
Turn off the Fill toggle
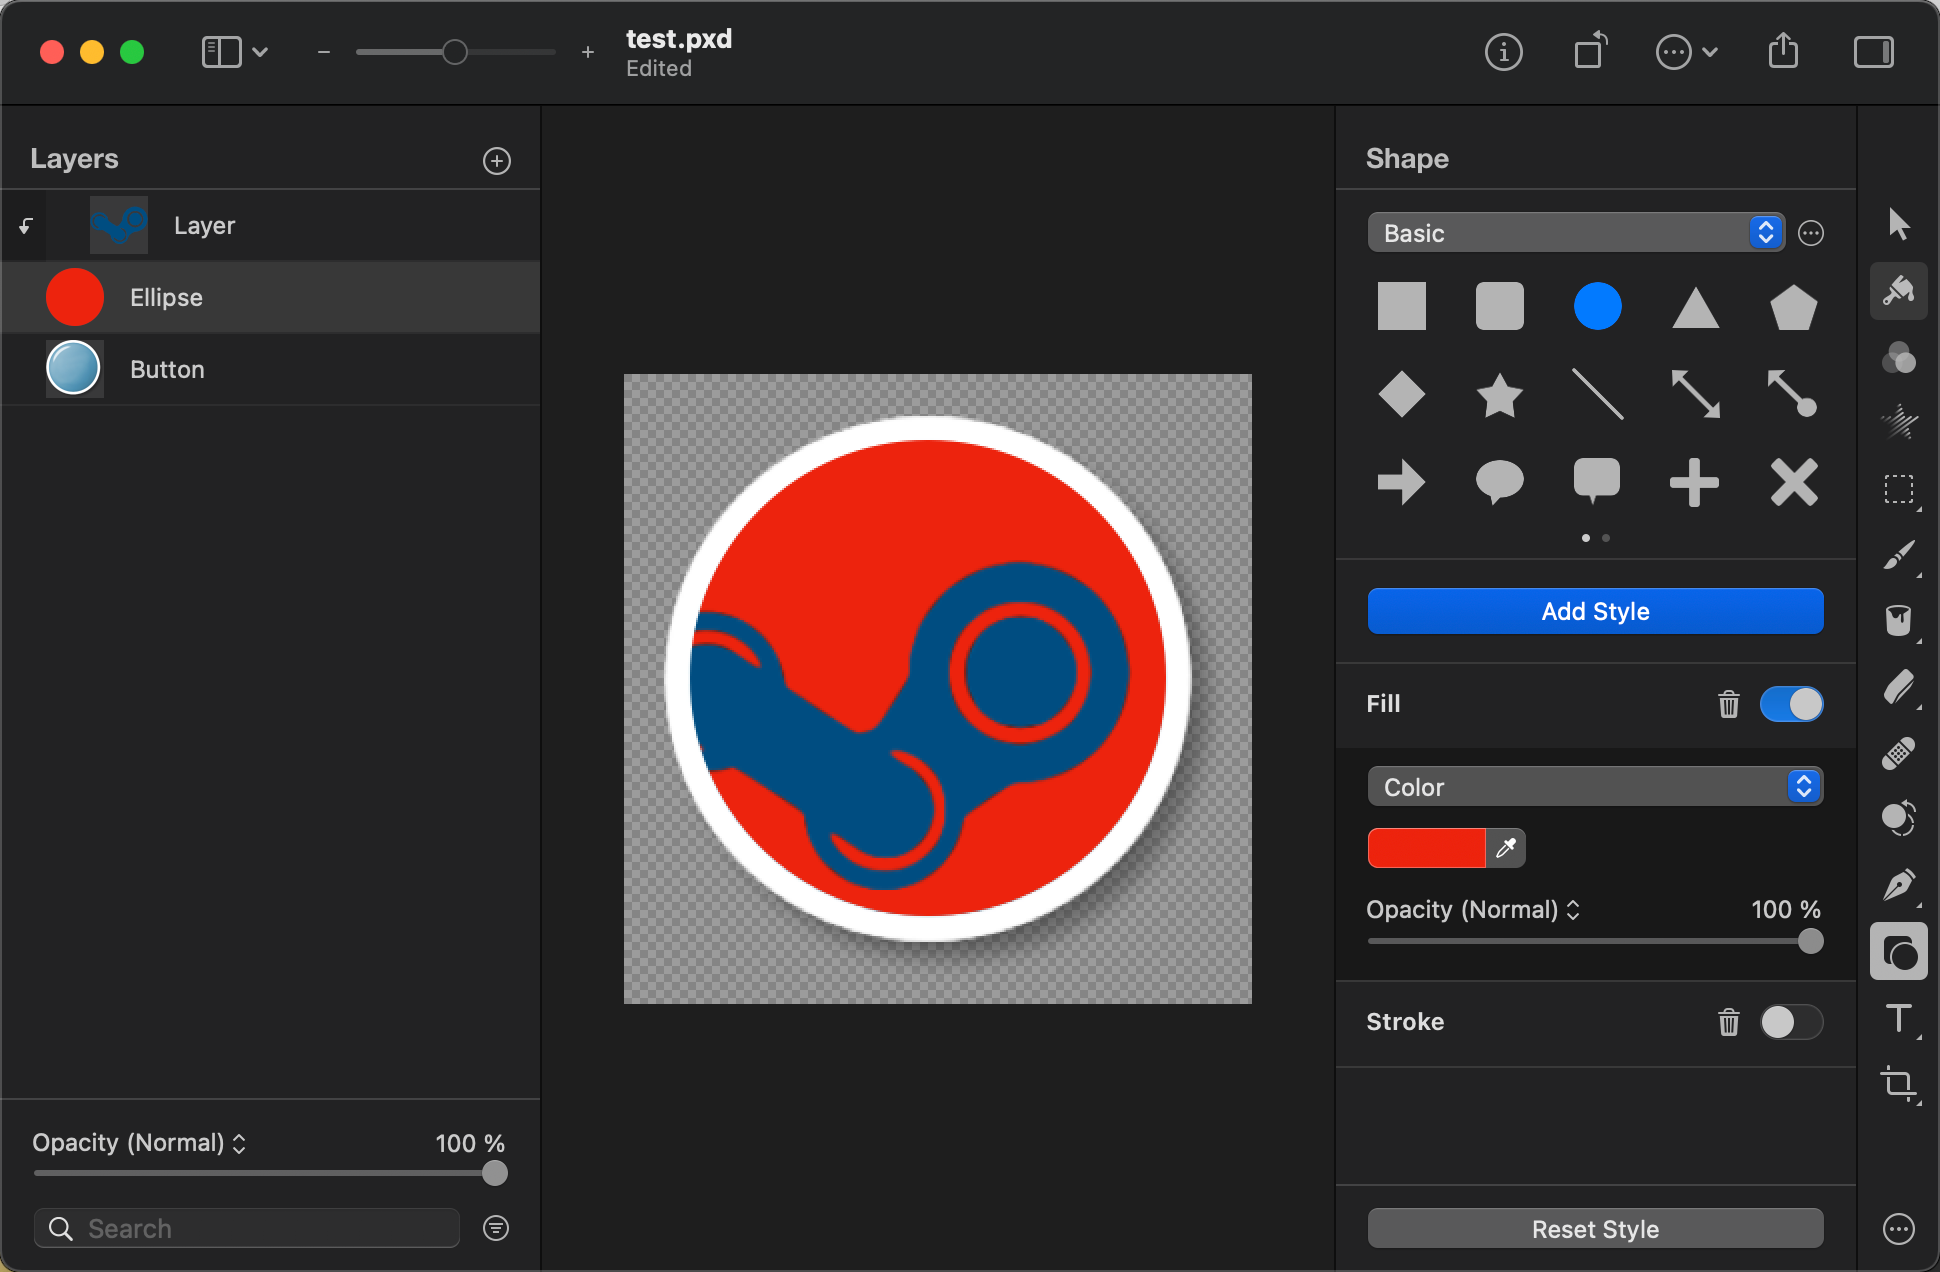1792,704
